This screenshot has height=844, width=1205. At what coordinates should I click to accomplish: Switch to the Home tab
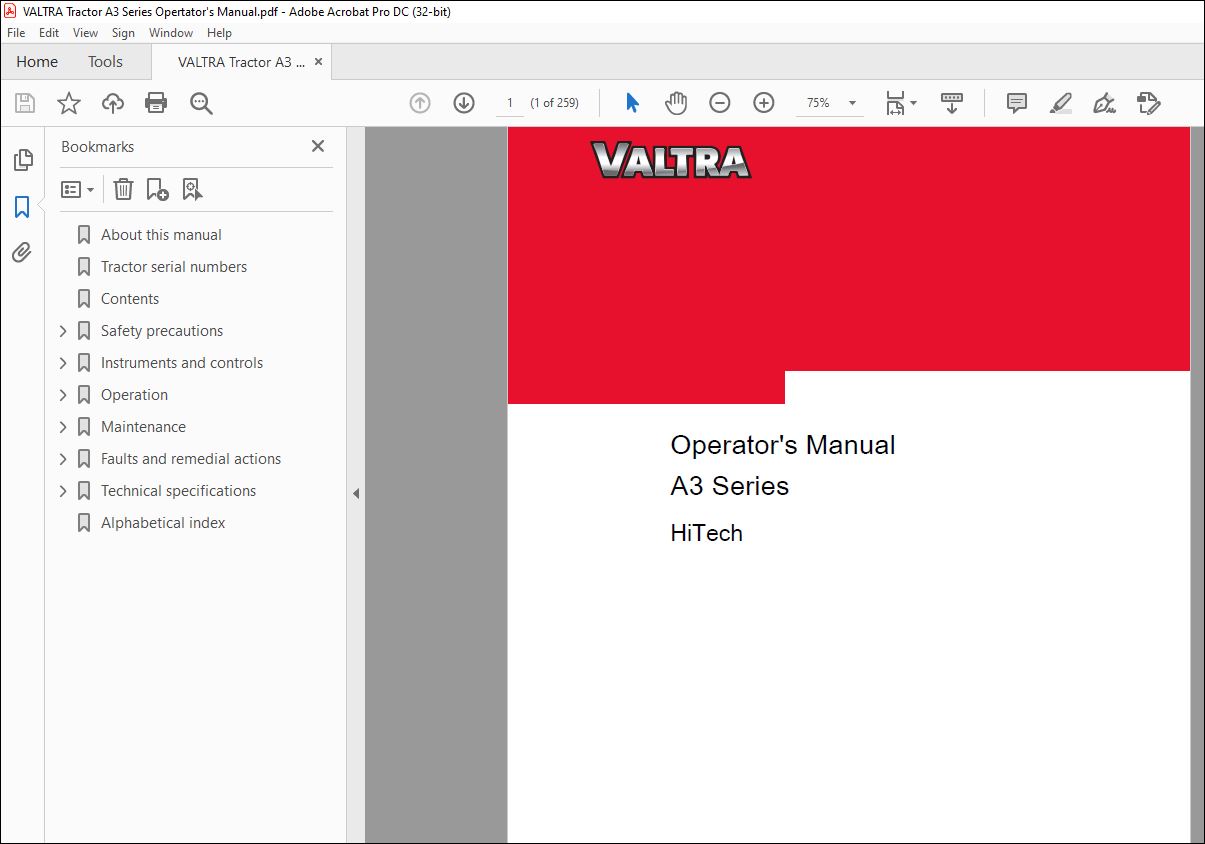37,62
